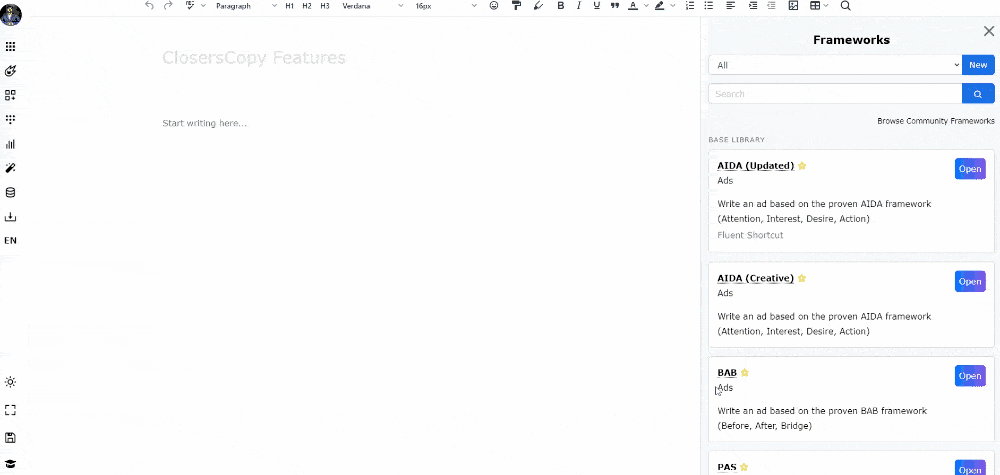
Task: Apply the highlight color marker
Action: tap(659, 6)
